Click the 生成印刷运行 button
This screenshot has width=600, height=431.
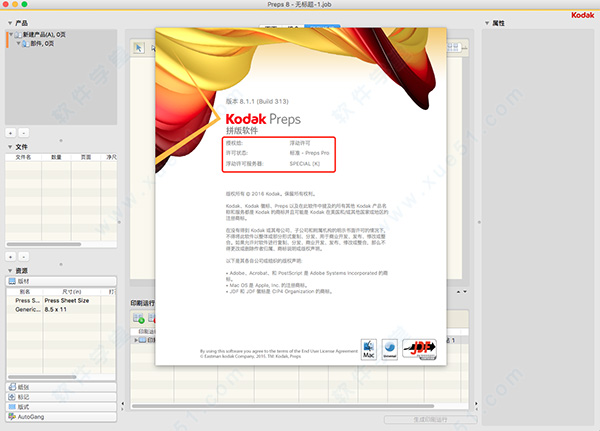click(x=430, y=420)
